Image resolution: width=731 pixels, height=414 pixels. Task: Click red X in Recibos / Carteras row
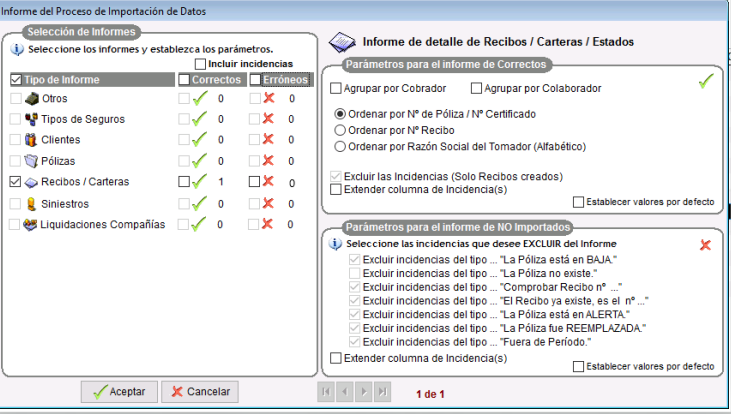pos(268,181)
